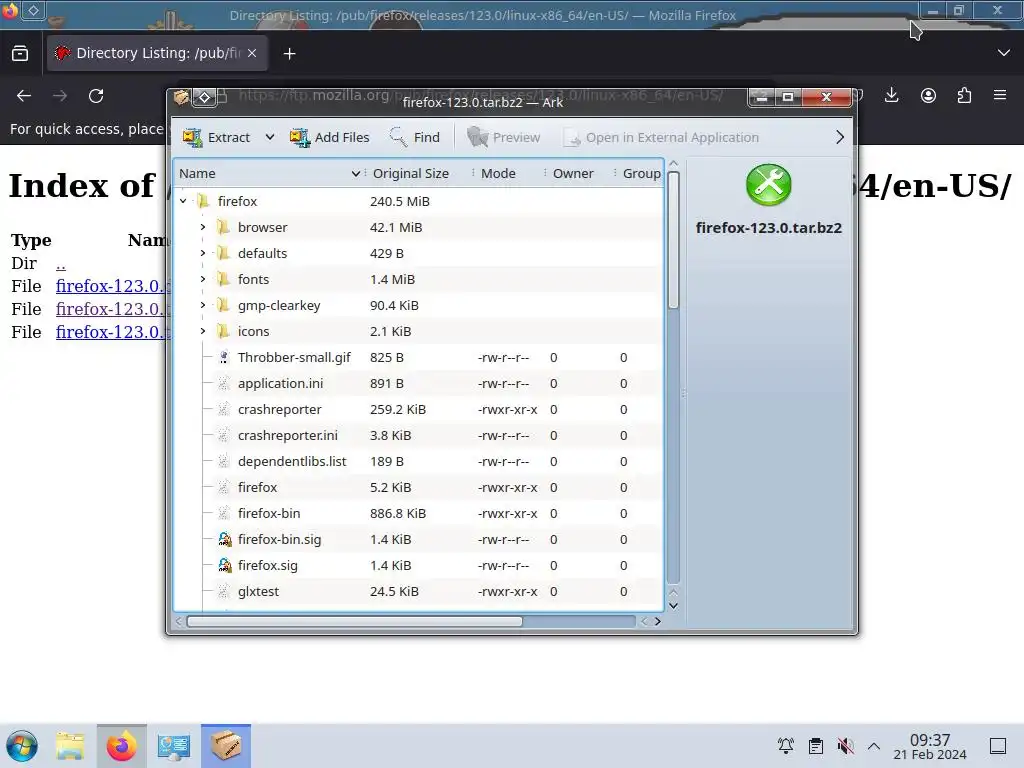This screenshot has height=768, width=1024.
Task: Select application.ini file row
Action: pyautogui.click(x=419, y=383)
